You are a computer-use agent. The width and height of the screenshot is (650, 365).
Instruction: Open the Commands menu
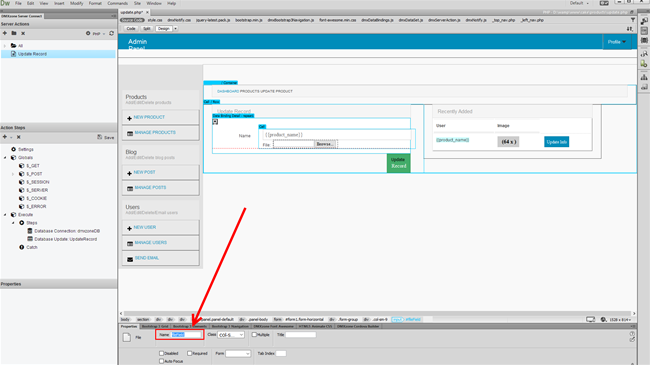118,3
